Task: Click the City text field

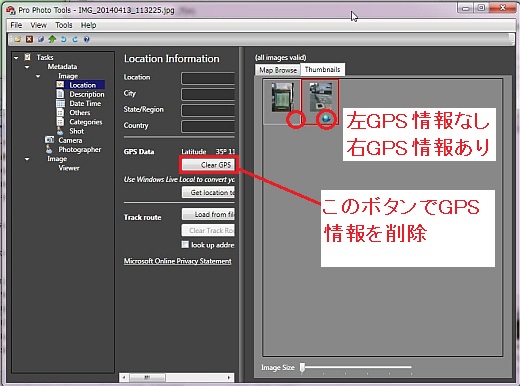Action: click(208, 94)
